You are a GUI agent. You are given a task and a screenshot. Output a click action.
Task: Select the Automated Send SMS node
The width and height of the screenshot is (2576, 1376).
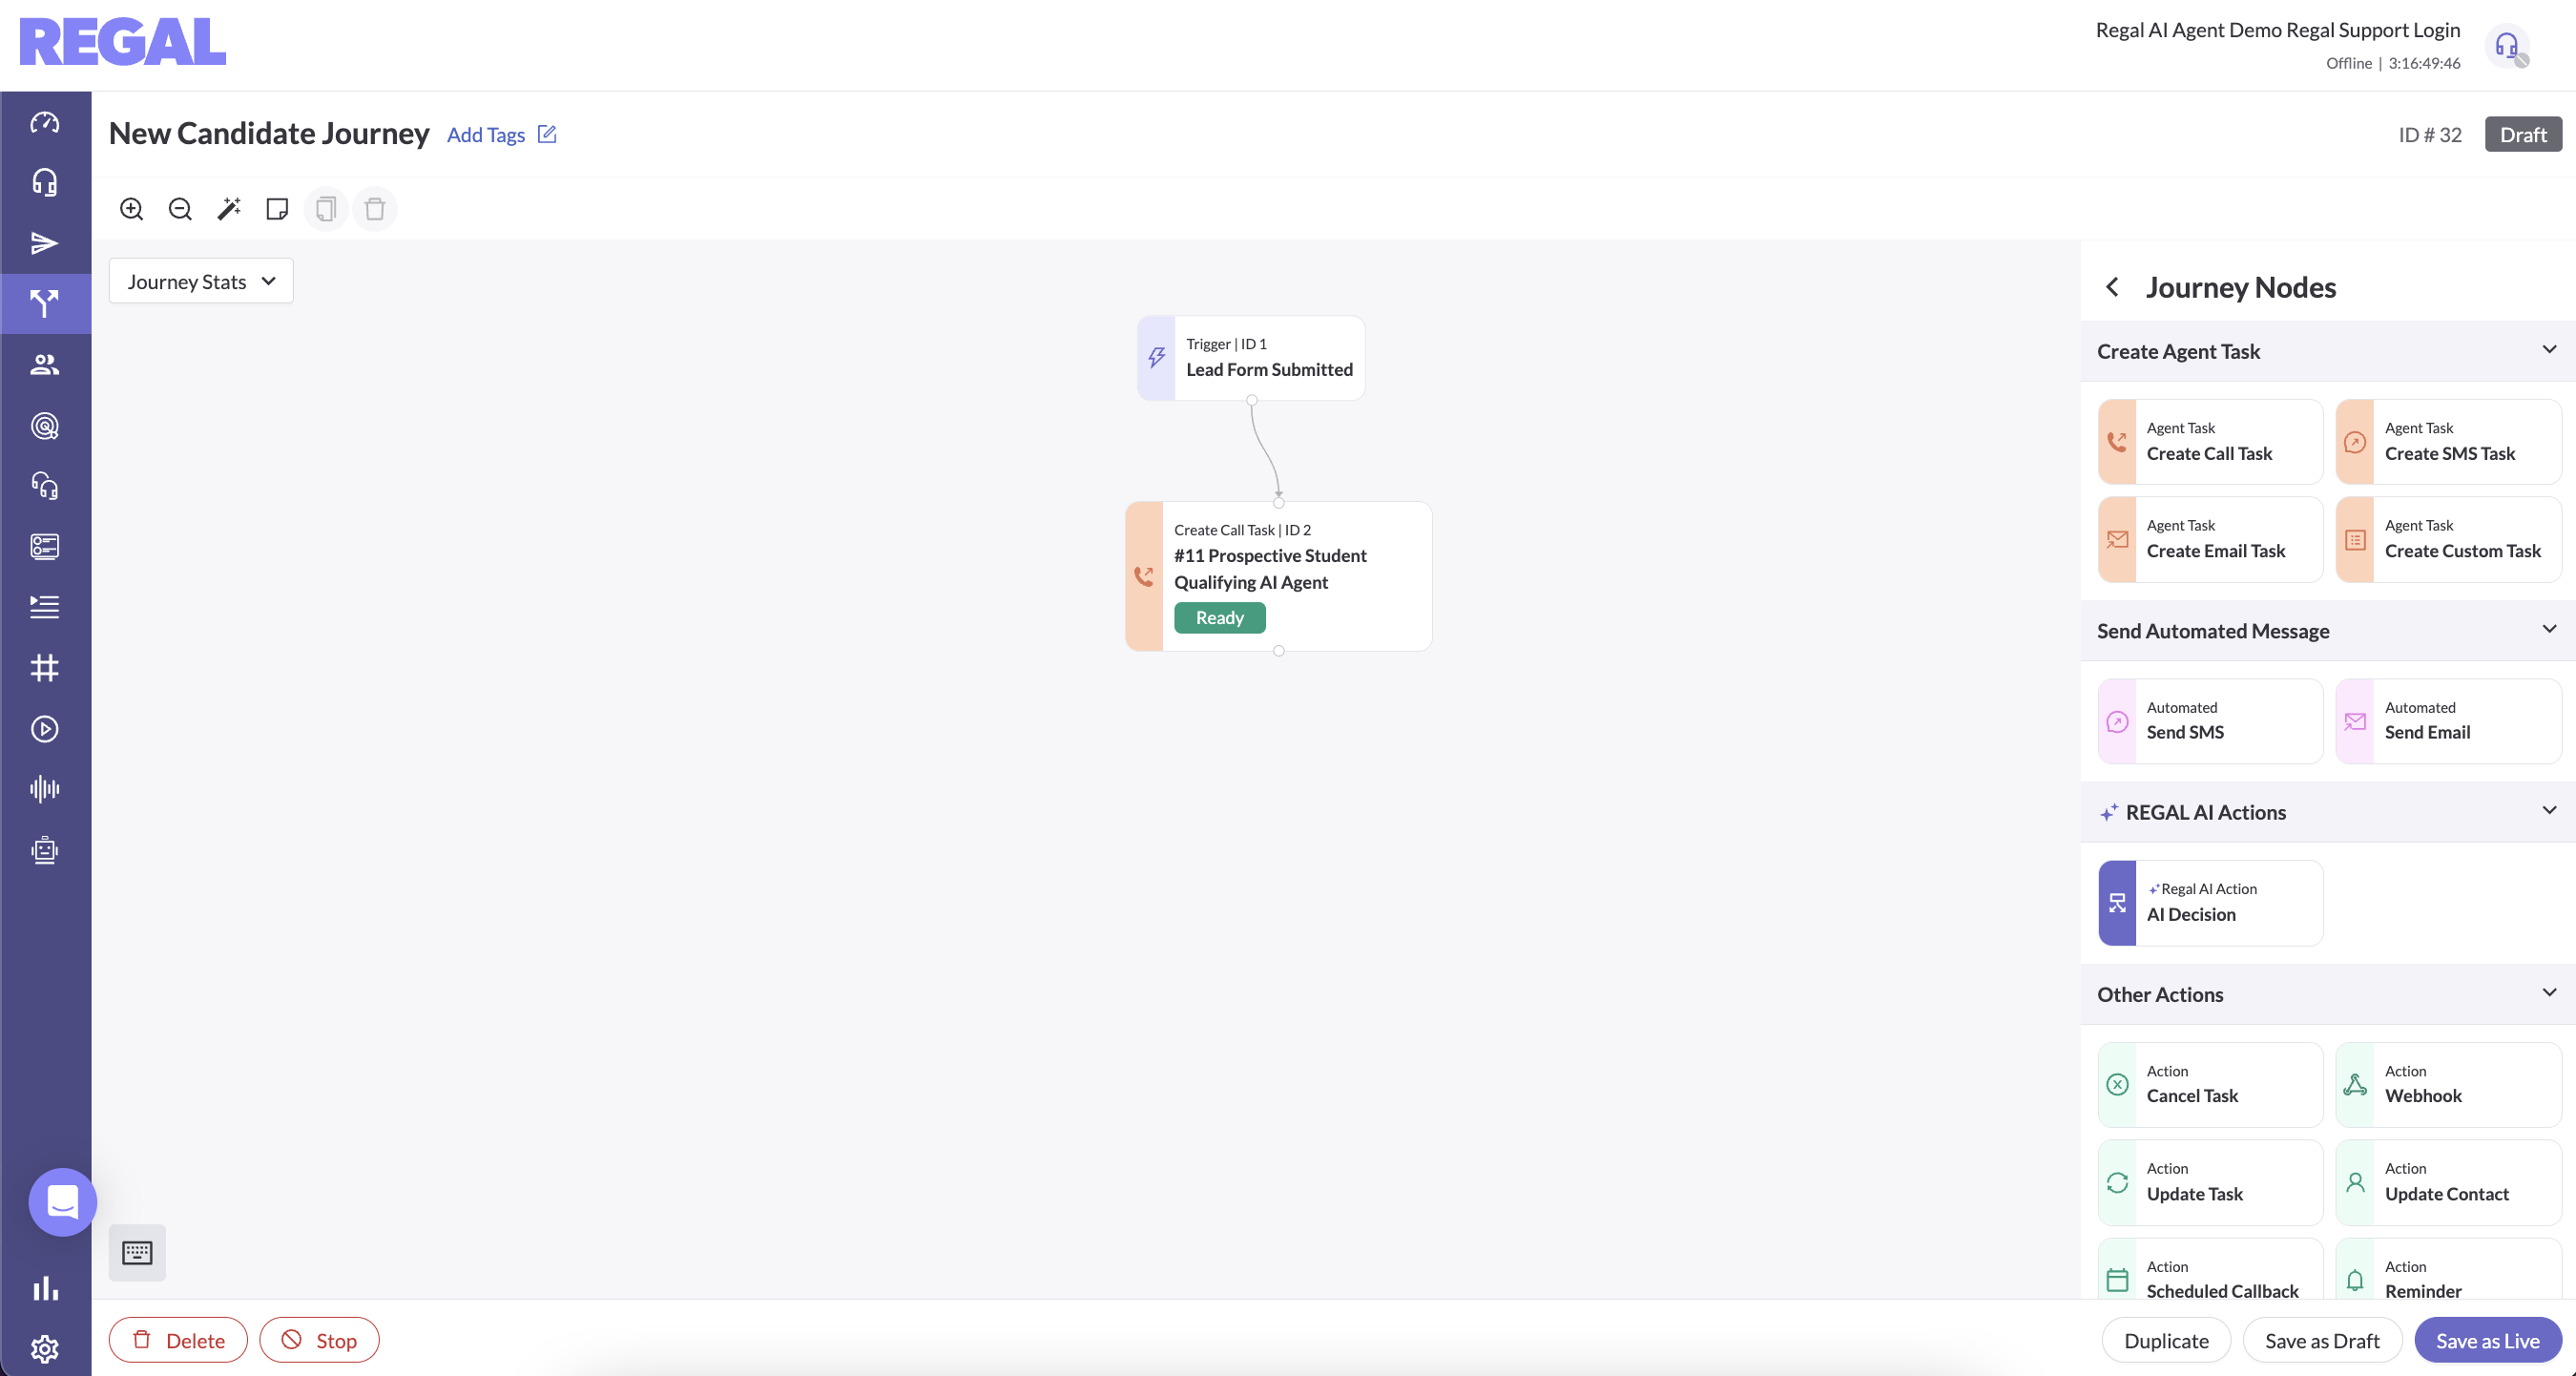(x=2210, y=721)
